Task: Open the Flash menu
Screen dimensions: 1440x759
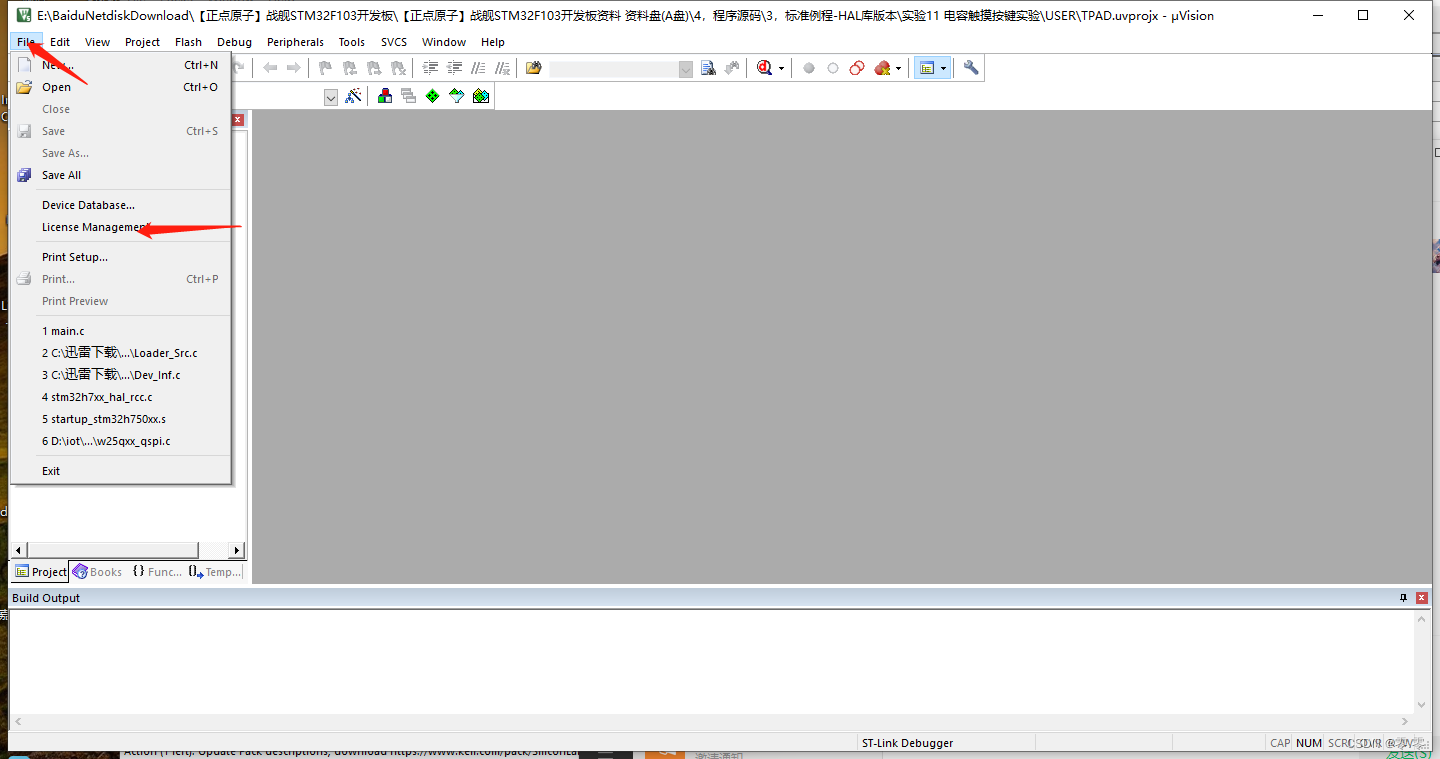Action: [x=188, y=42]
